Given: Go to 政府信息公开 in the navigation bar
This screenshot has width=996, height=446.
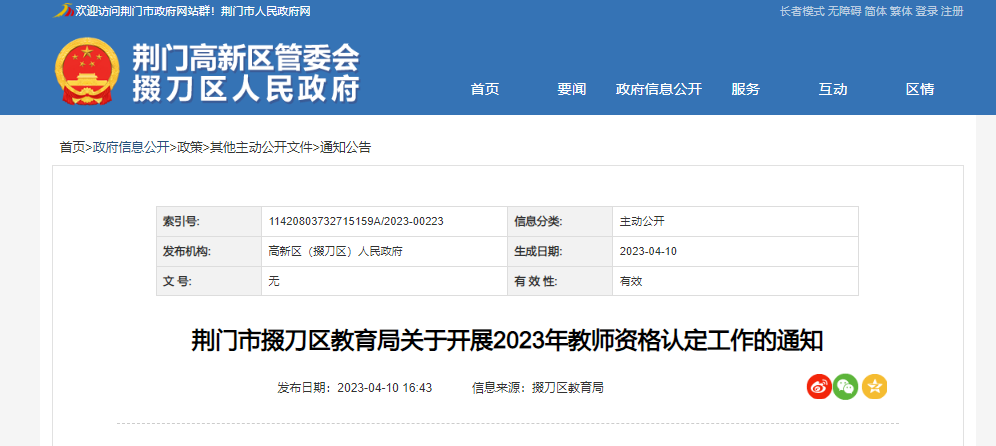Looking at the screenshot, I should click(x=659, y=90).
